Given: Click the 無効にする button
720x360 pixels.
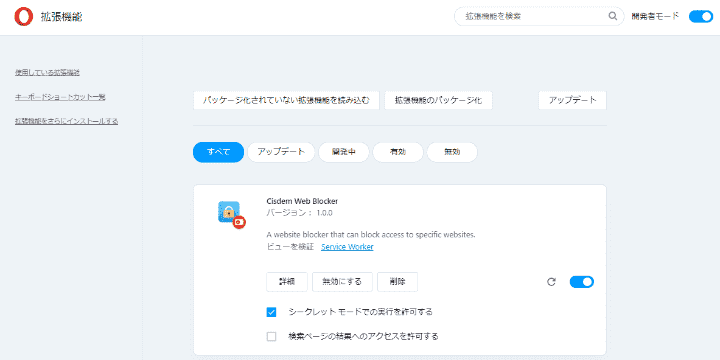Looking at the screenshot, I should tap(342, 282).
